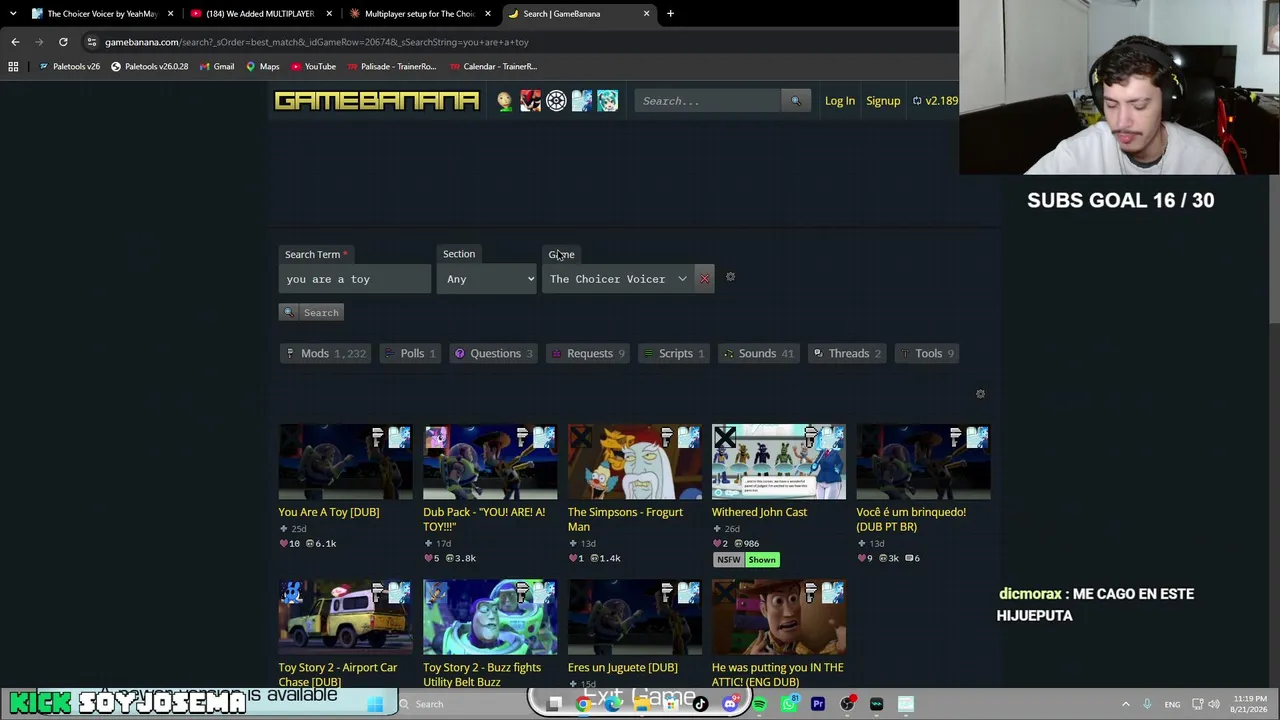Open the Paletools v26 bookmark
This screenshot has width=1280, height=720.
(69, 67)
